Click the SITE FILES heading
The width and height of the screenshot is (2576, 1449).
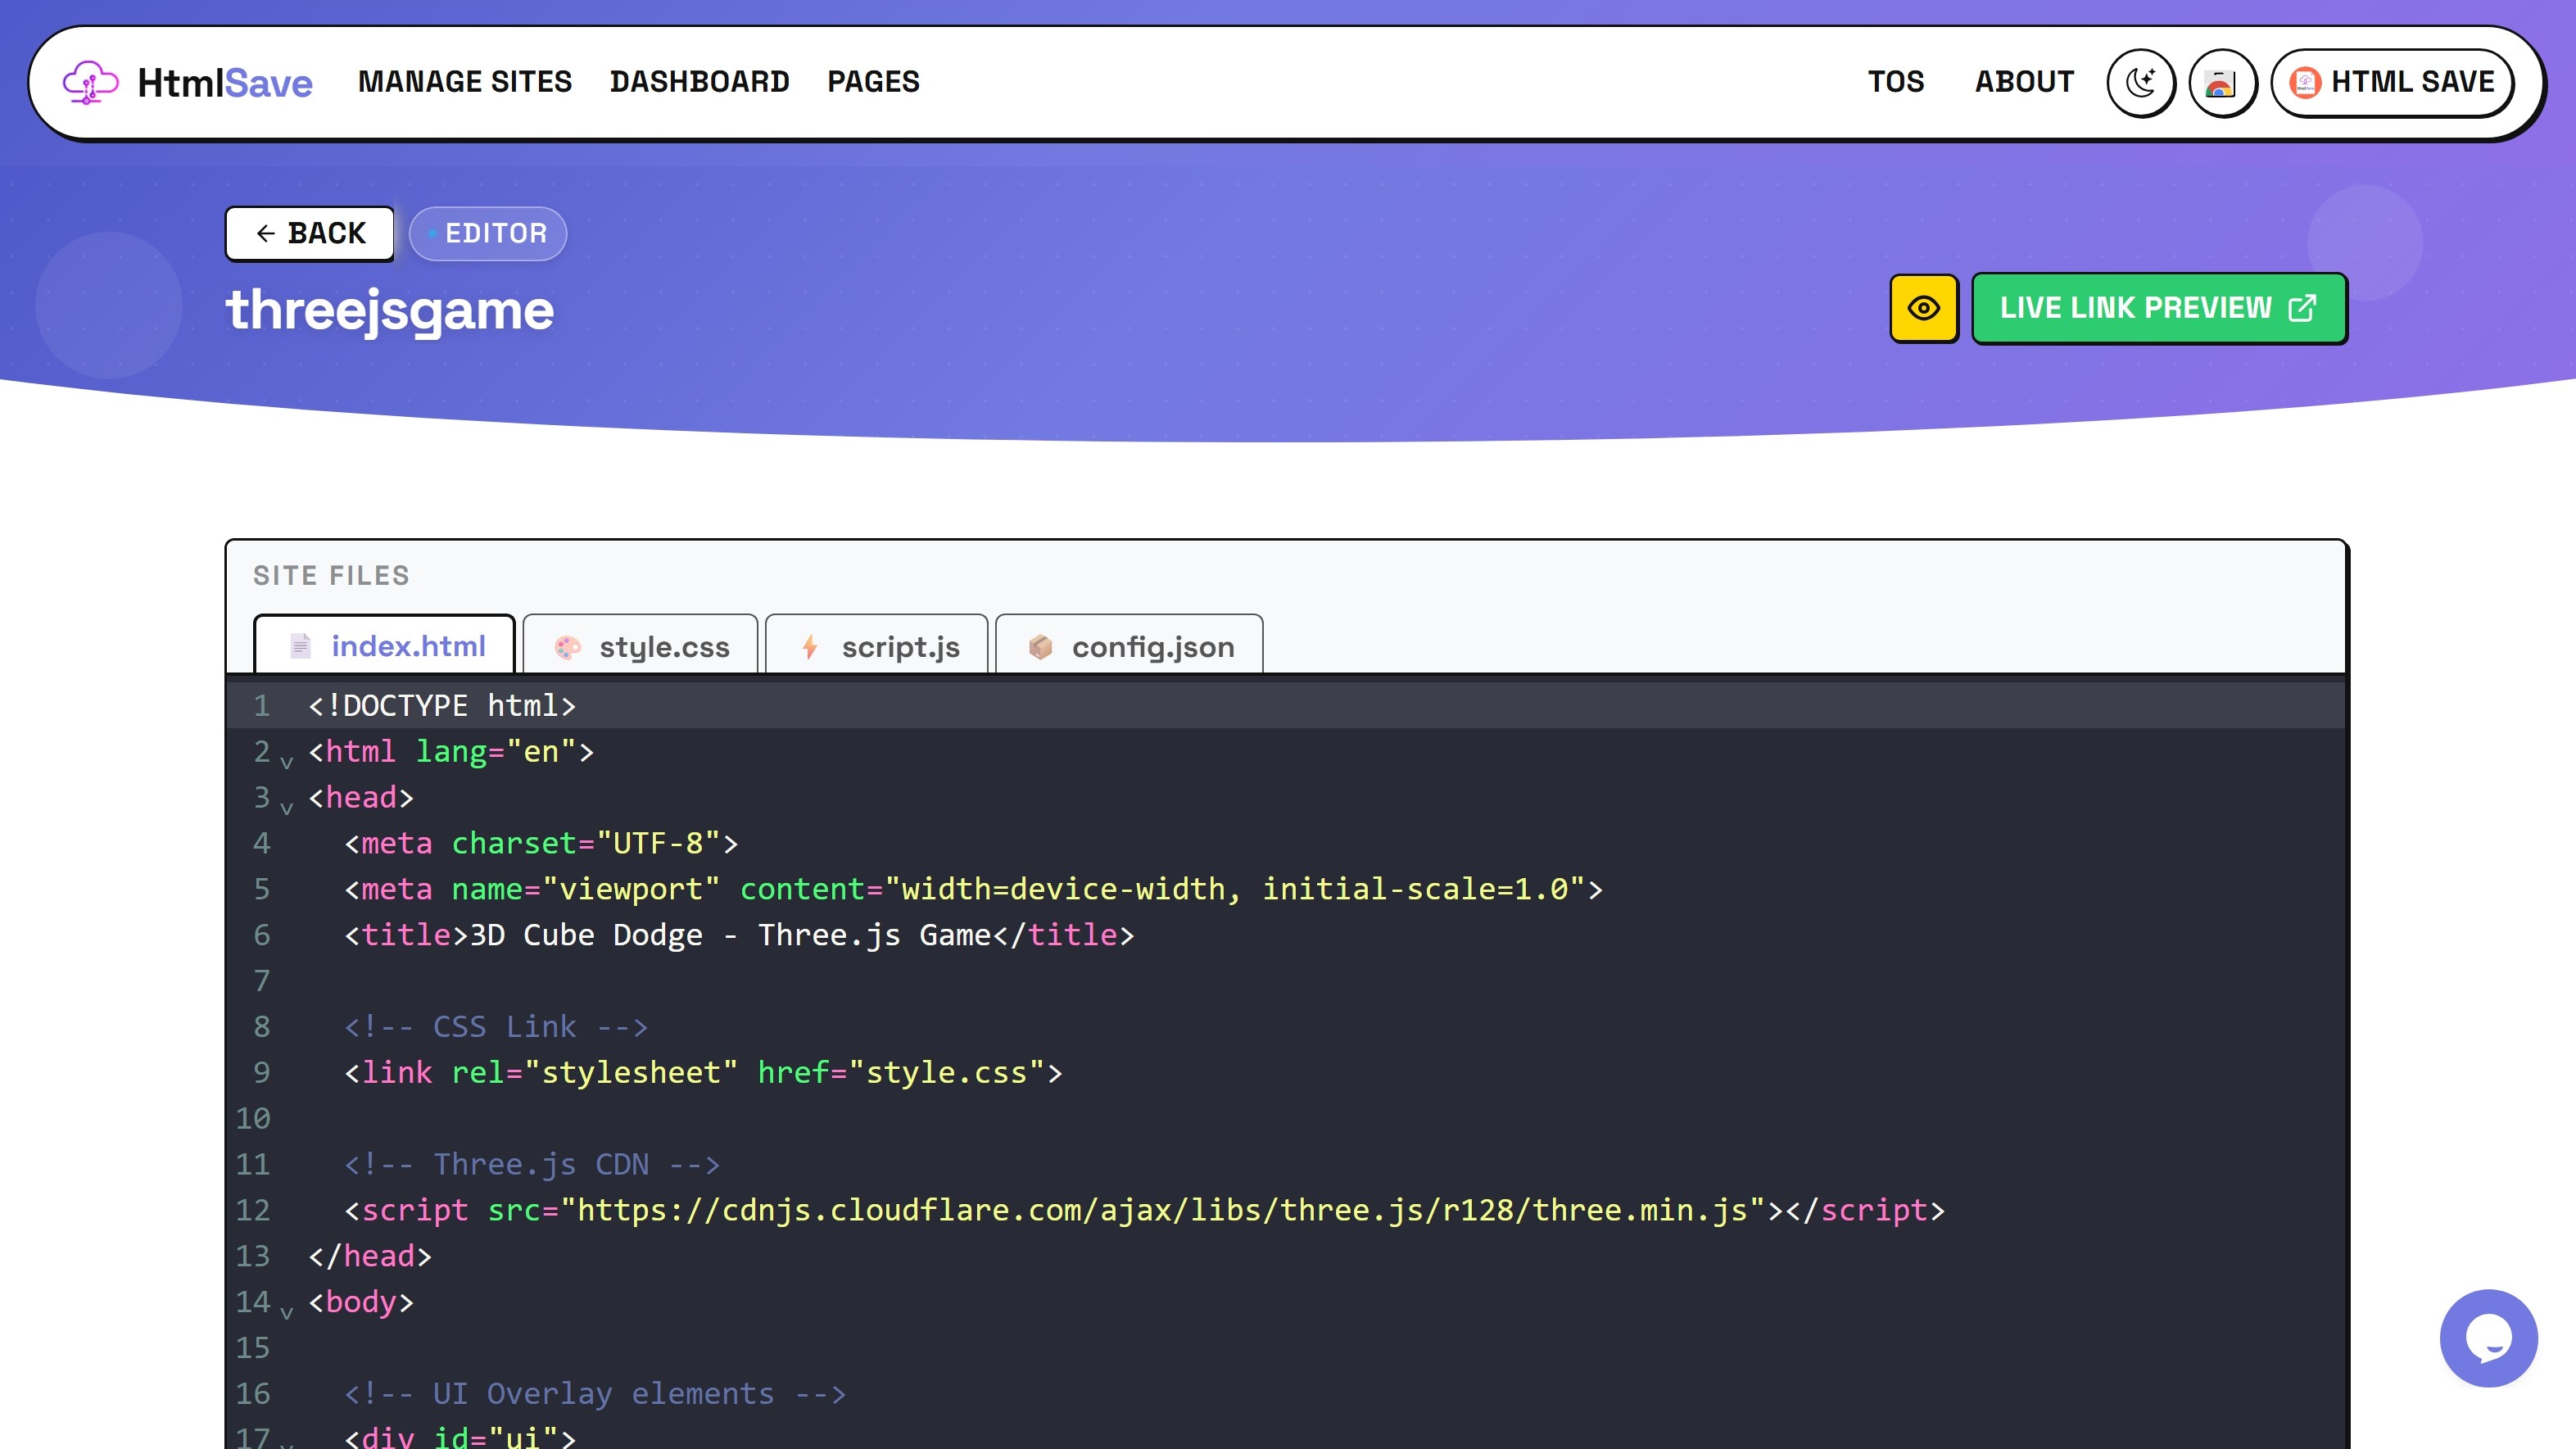click(331, 575)
